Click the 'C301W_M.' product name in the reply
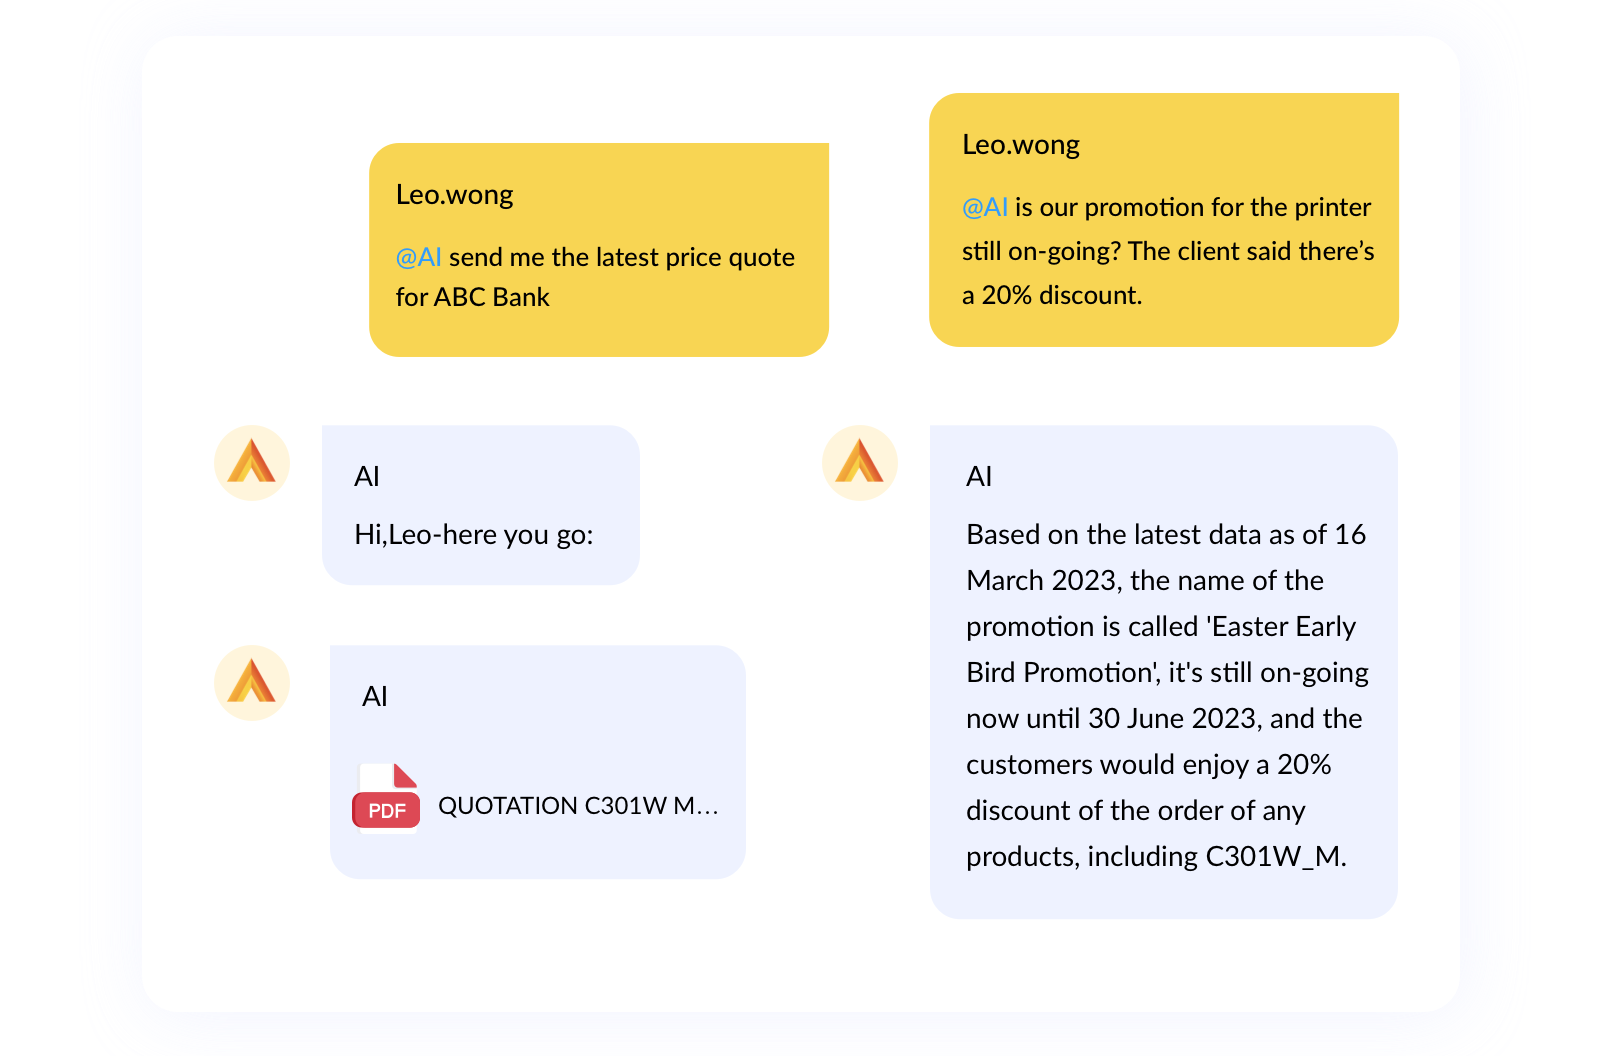Viewport: 1600px width, 1056px height. (1276, 857)
